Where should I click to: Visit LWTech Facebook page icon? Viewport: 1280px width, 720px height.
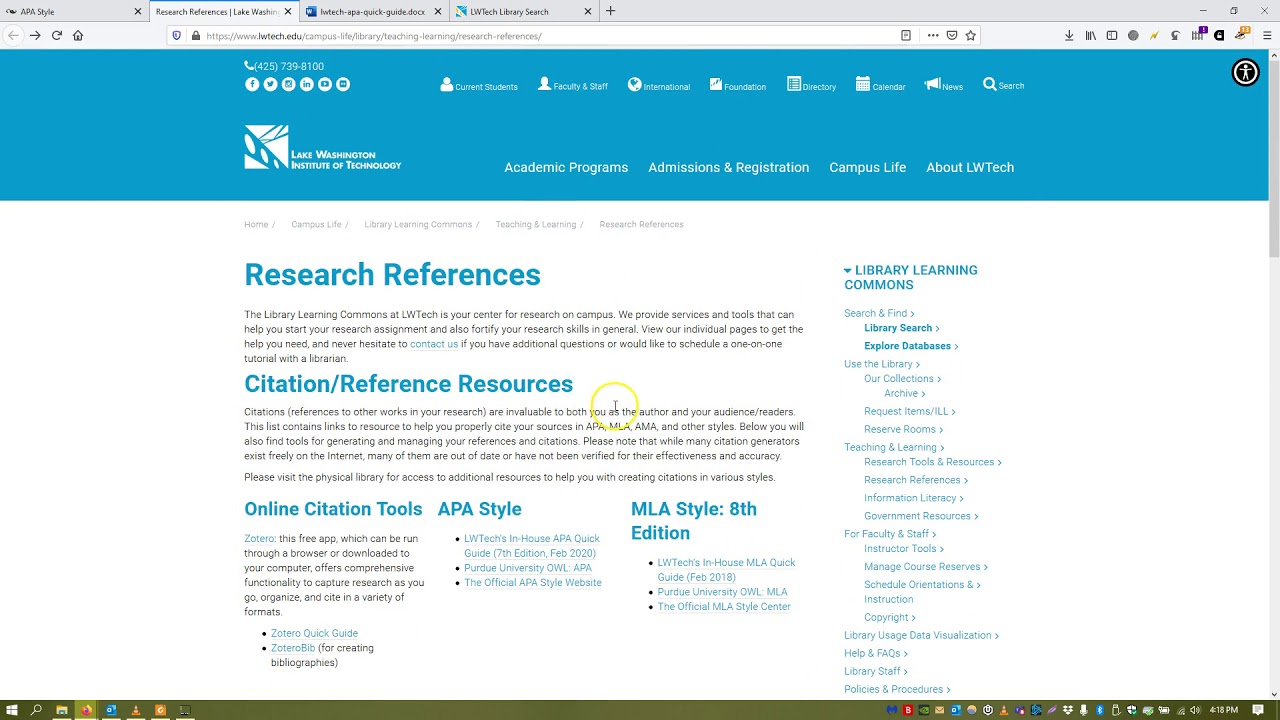coord(252,84)
